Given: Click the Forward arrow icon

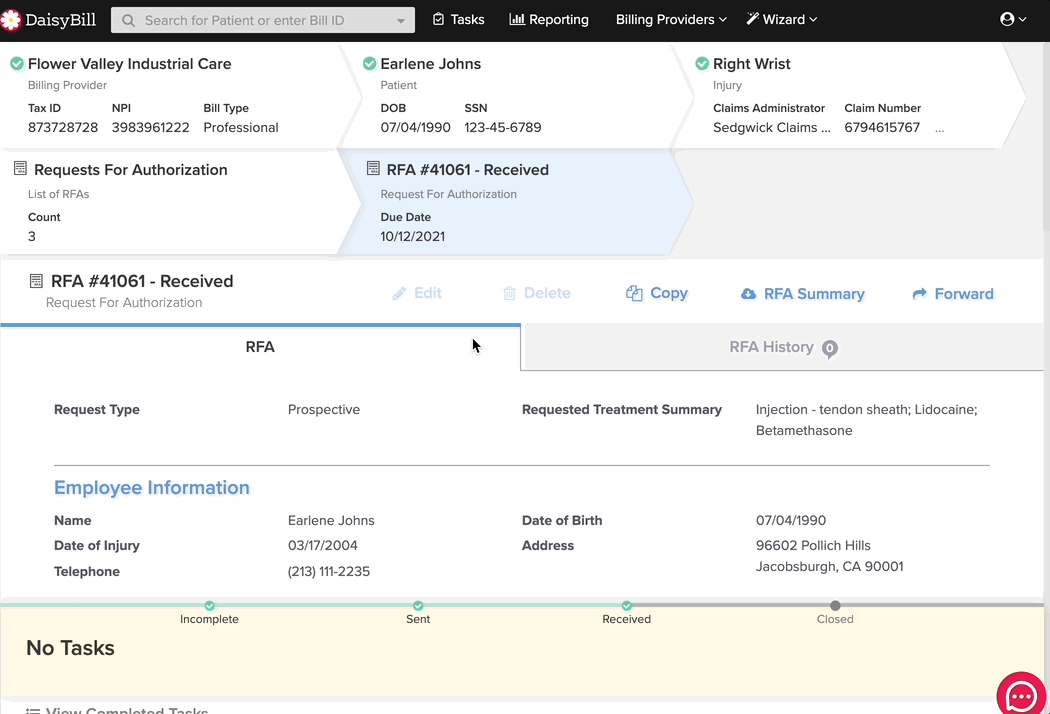Looking at the screenshot, I should click(920, 293).
